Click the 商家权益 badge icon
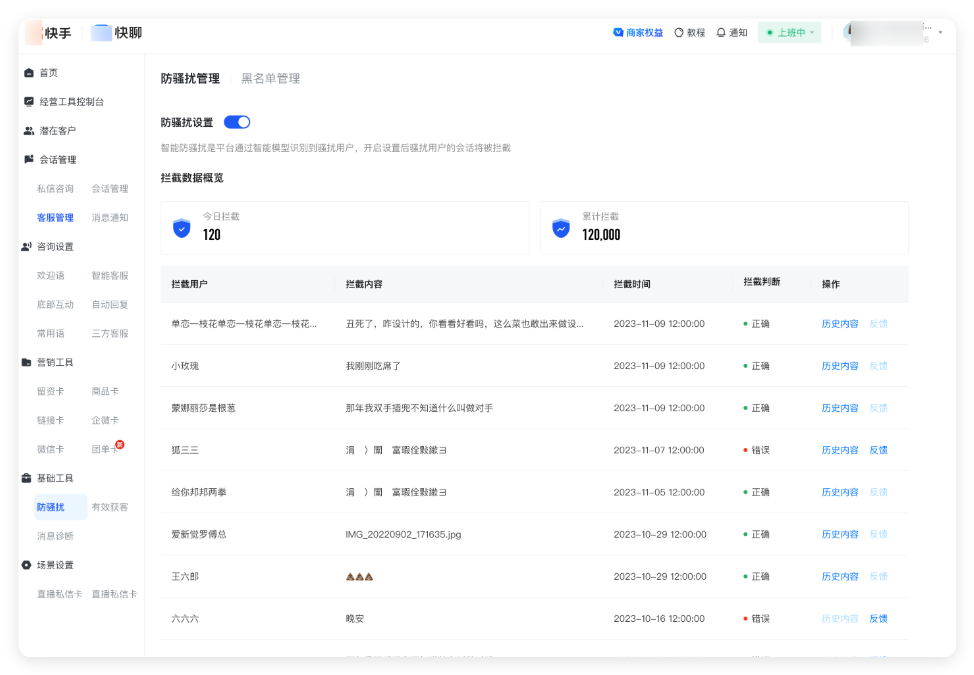Image resolution: width=974 pixels, height=675 pixels. click(619, 32)
